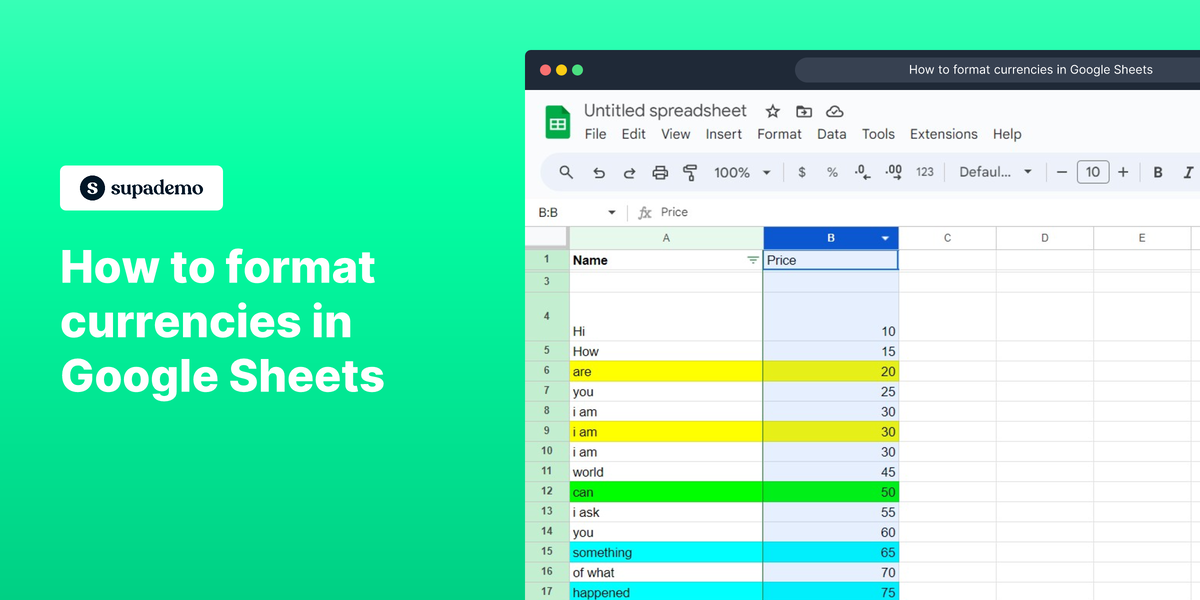Decrease decimal places
This screenshot has height=600, width=1200.
click(x=861, y=172)
